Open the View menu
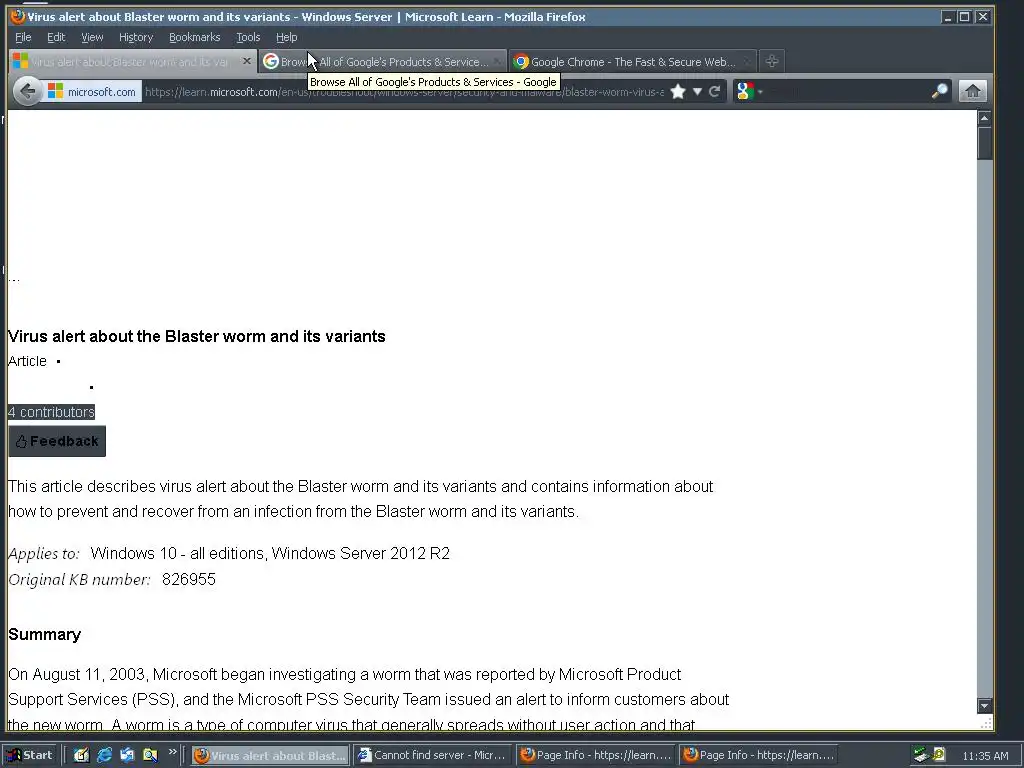This screenshot has width=1024, height=768. tap(92, 37)
